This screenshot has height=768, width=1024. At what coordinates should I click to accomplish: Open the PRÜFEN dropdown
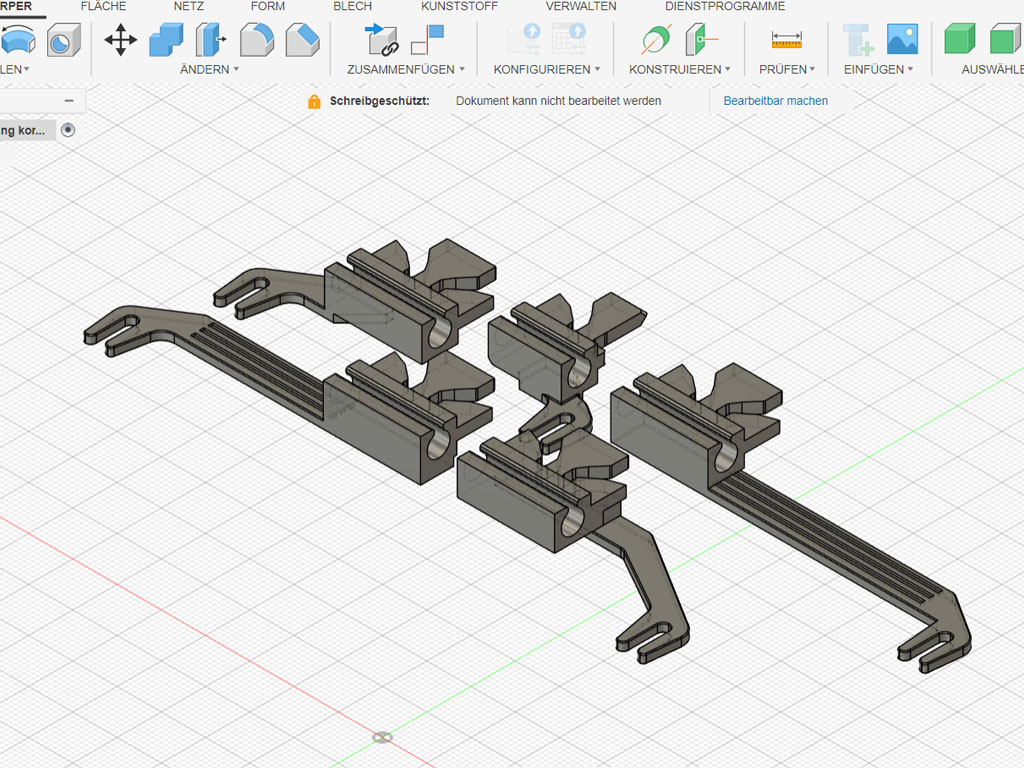click(x=787, y=70)
